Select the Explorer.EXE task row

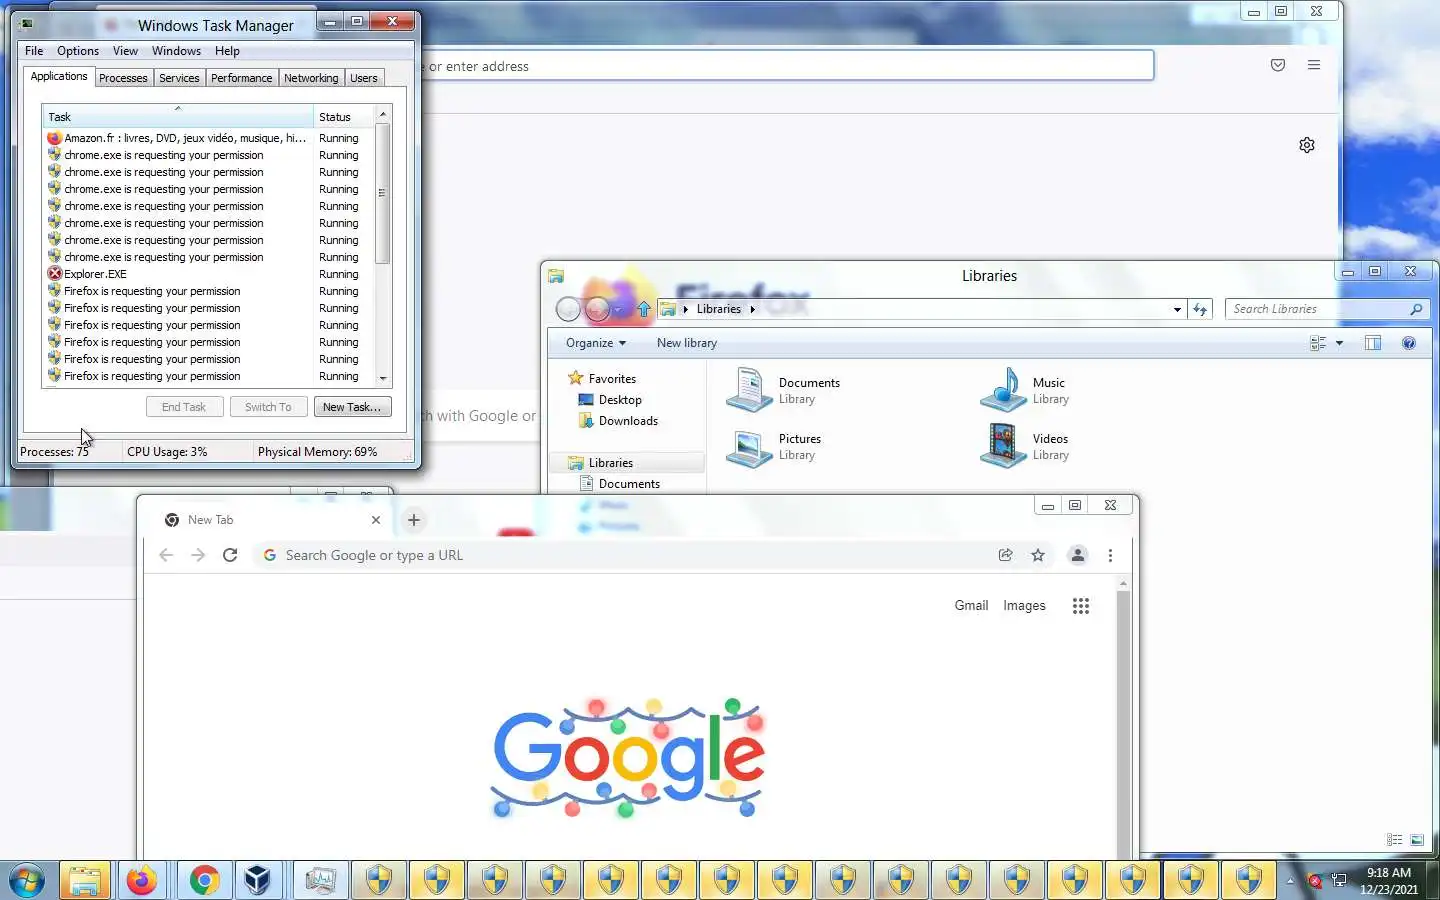[x=209, y=274]
